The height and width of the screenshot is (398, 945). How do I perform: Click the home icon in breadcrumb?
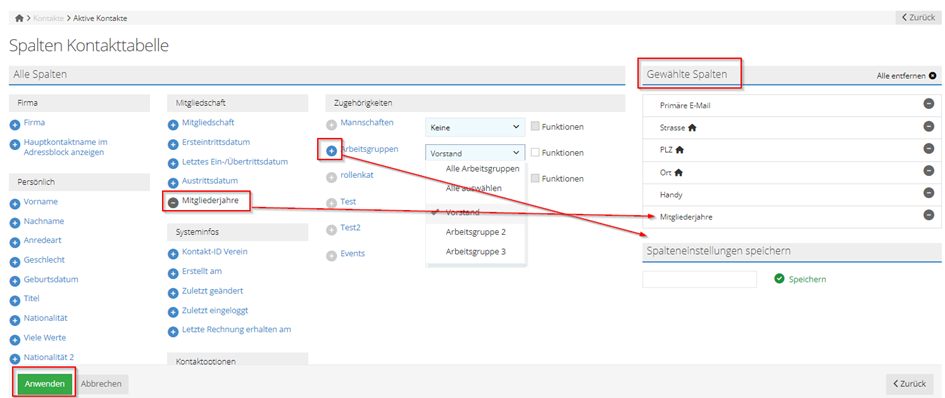(x=19, y=18)
